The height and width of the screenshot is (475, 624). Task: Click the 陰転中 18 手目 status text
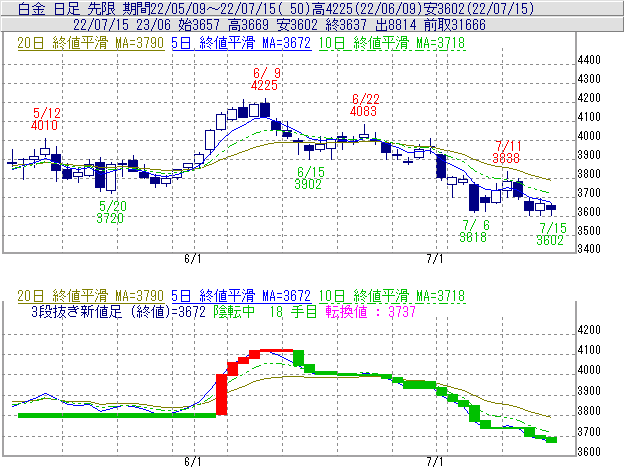click(x=265, y=311)
